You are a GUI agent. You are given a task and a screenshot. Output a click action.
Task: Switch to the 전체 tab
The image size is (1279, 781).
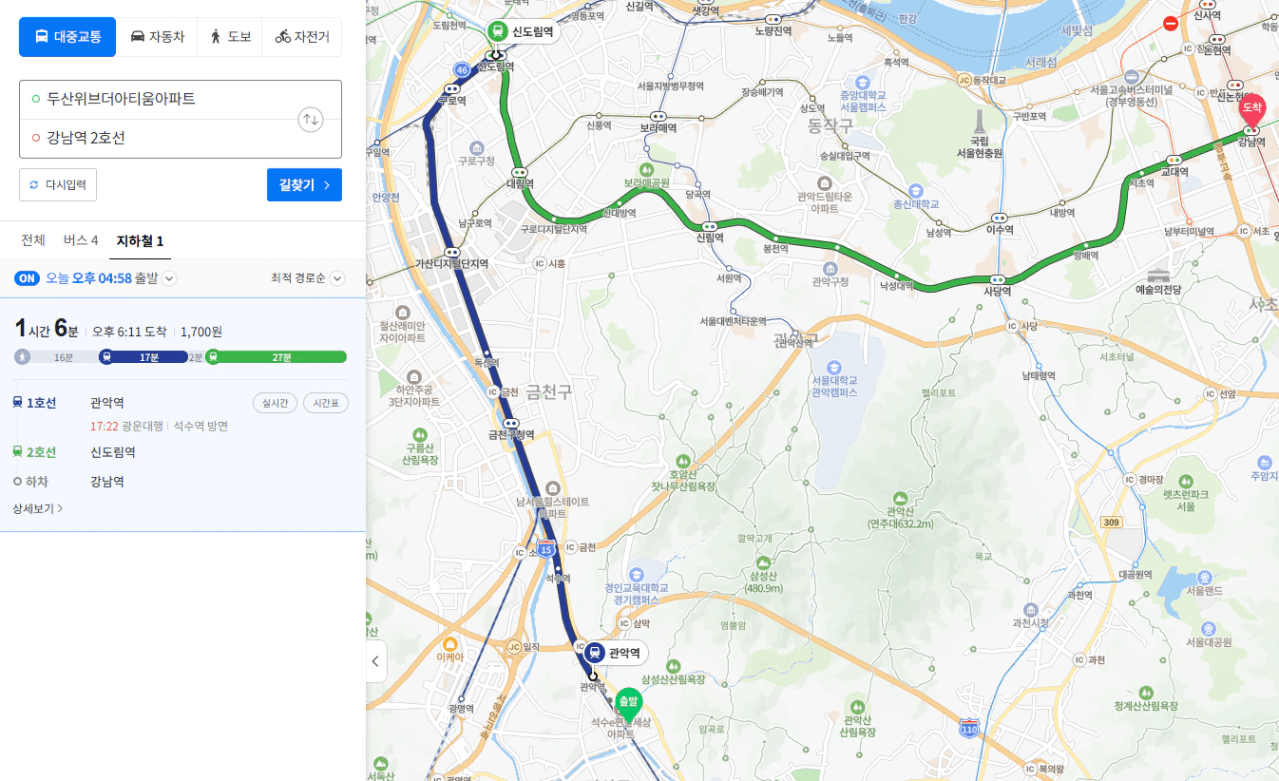pos(33,241)
